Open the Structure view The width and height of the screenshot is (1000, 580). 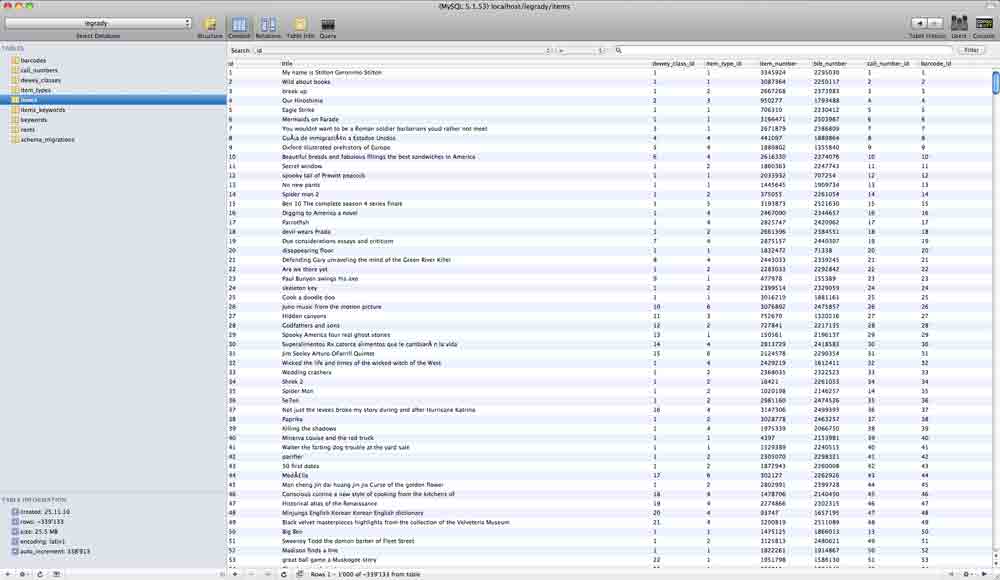(x=210, y=25)
